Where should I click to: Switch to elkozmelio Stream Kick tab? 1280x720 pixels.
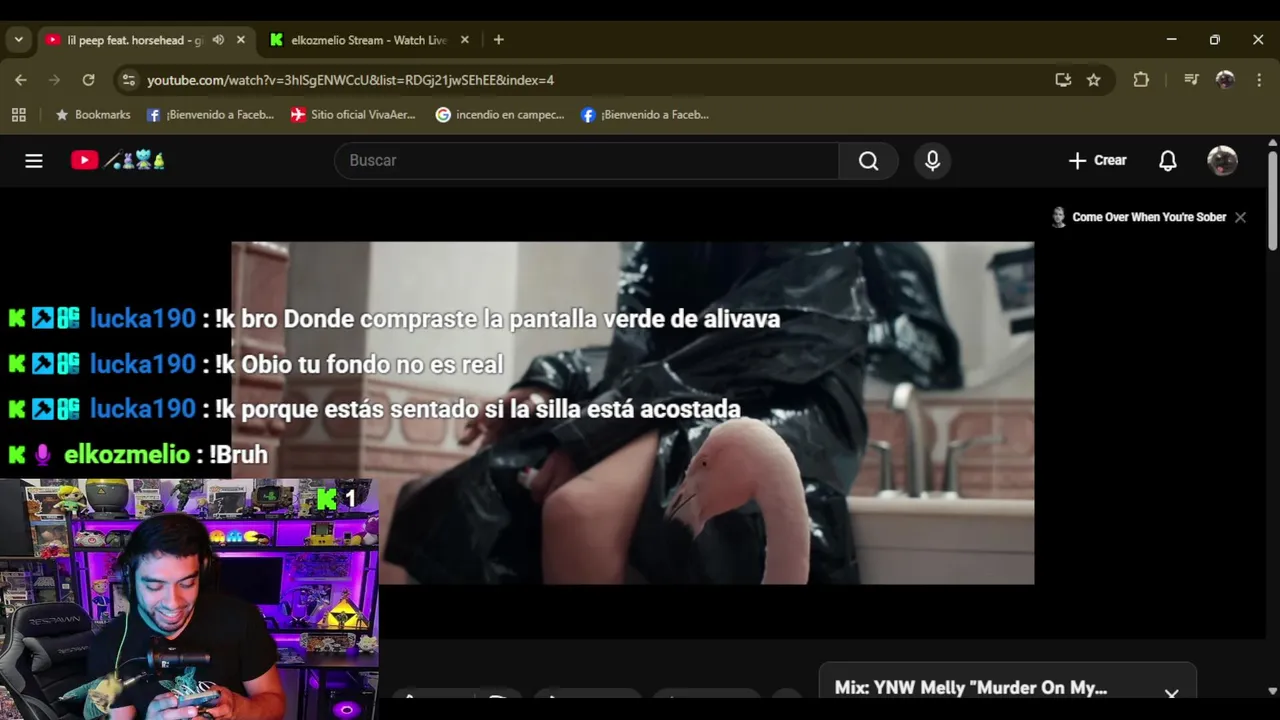368,40
